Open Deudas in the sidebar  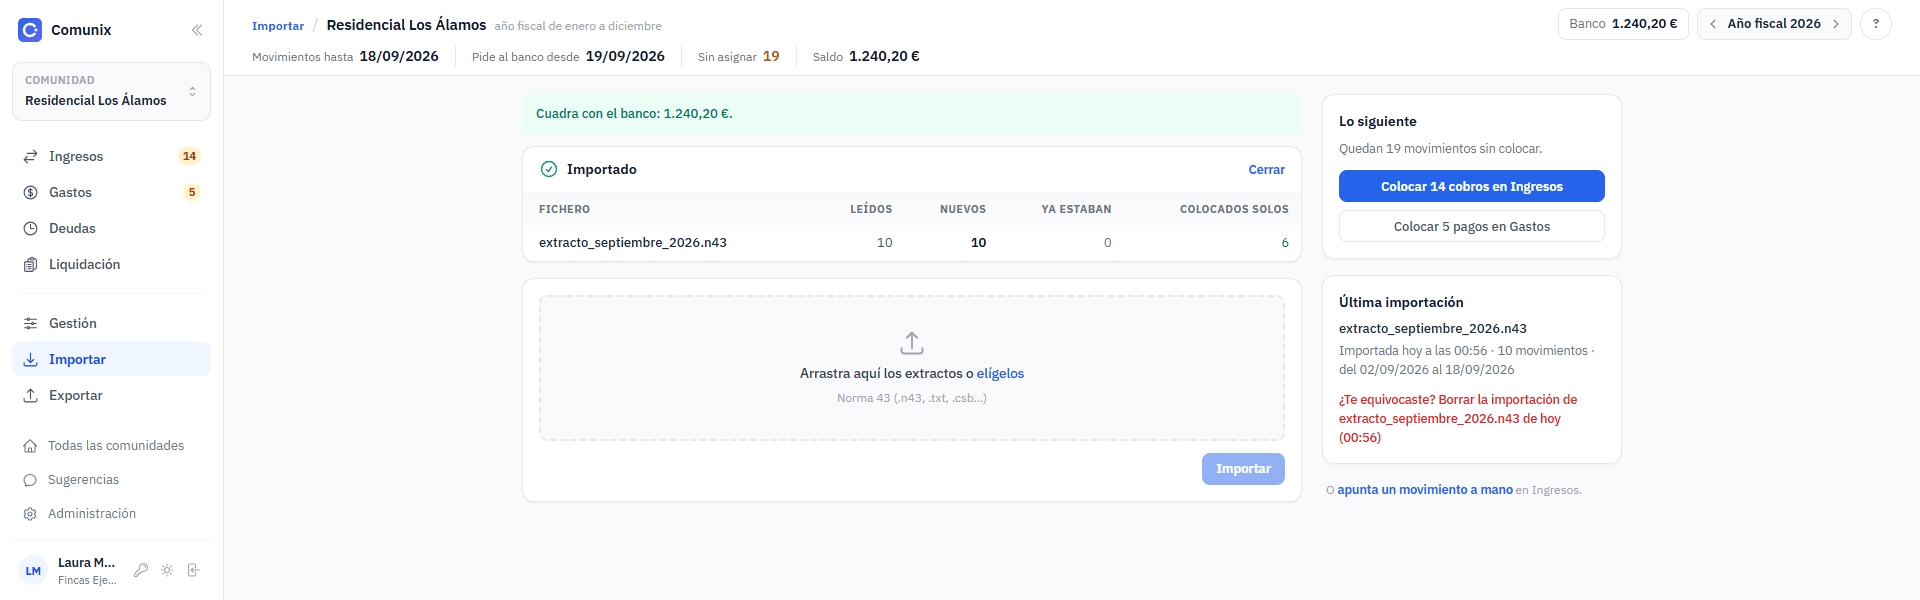click(111, 228)
